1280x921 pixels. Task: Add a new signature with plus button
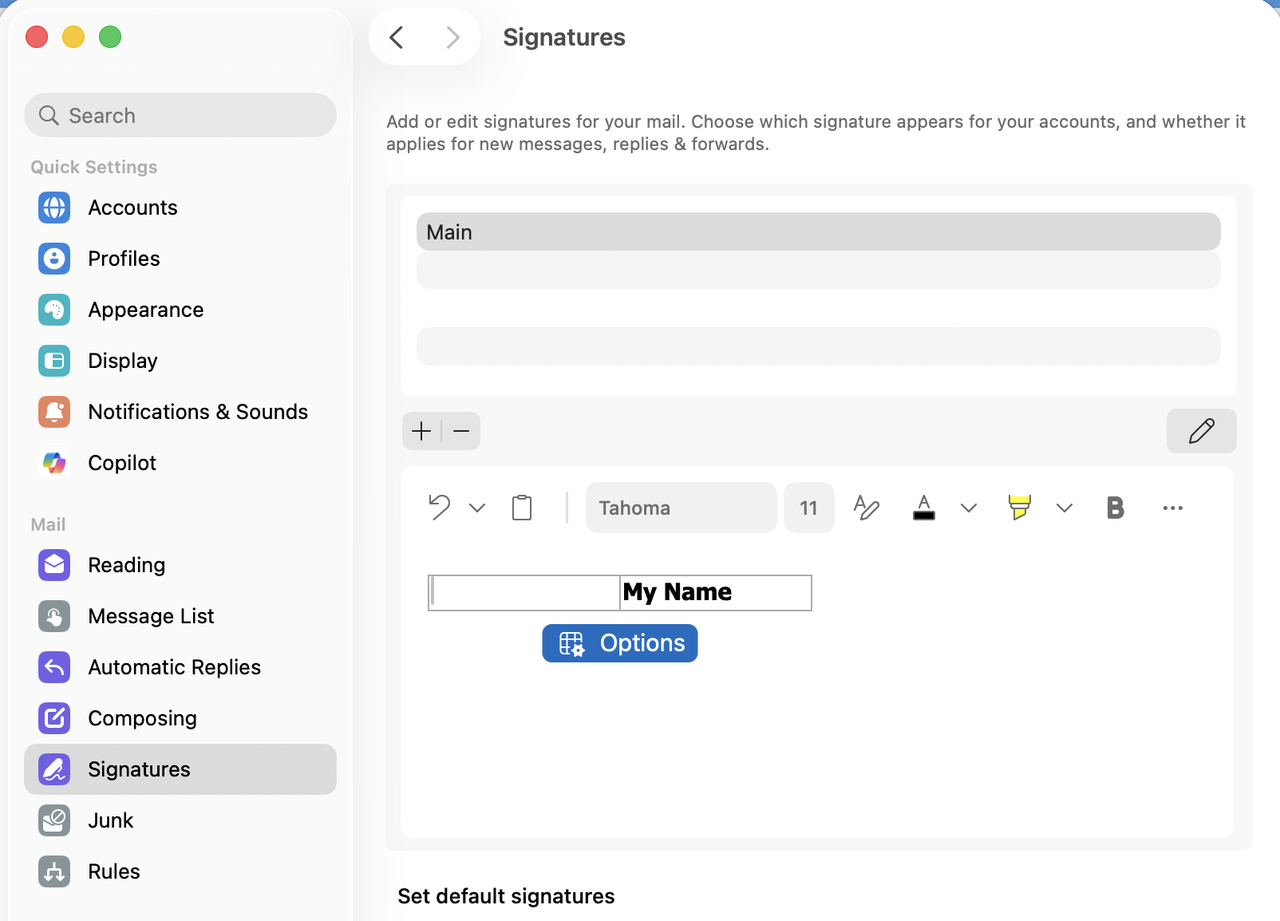[421, 431]
